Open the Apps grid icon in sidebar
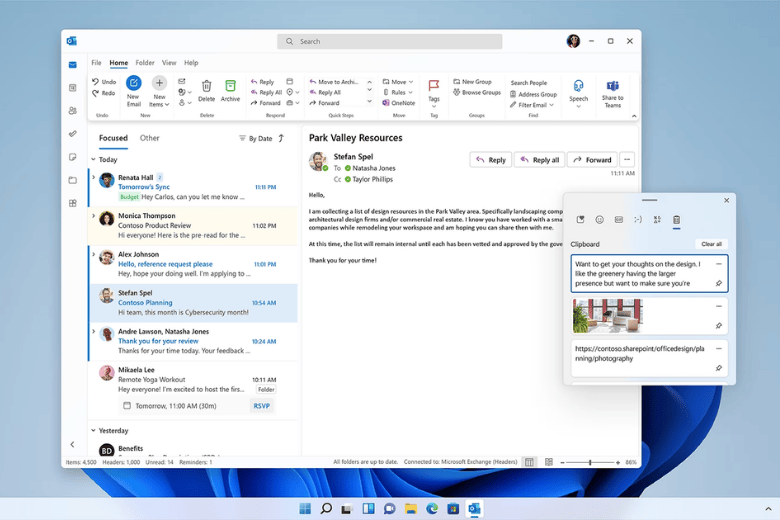The width and height of the screenshot is (780, 520). coord(73,203)
